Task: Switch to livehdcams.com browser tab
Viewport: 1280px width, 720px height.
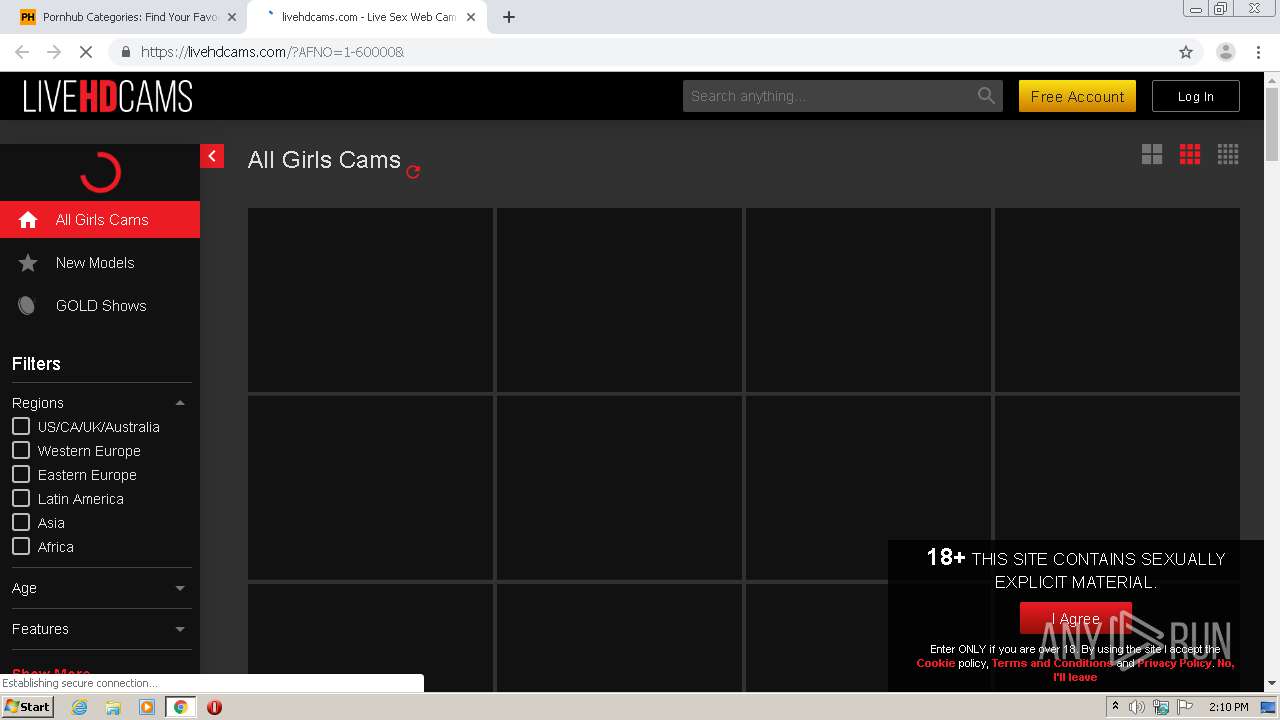Action: click(368, 17)
